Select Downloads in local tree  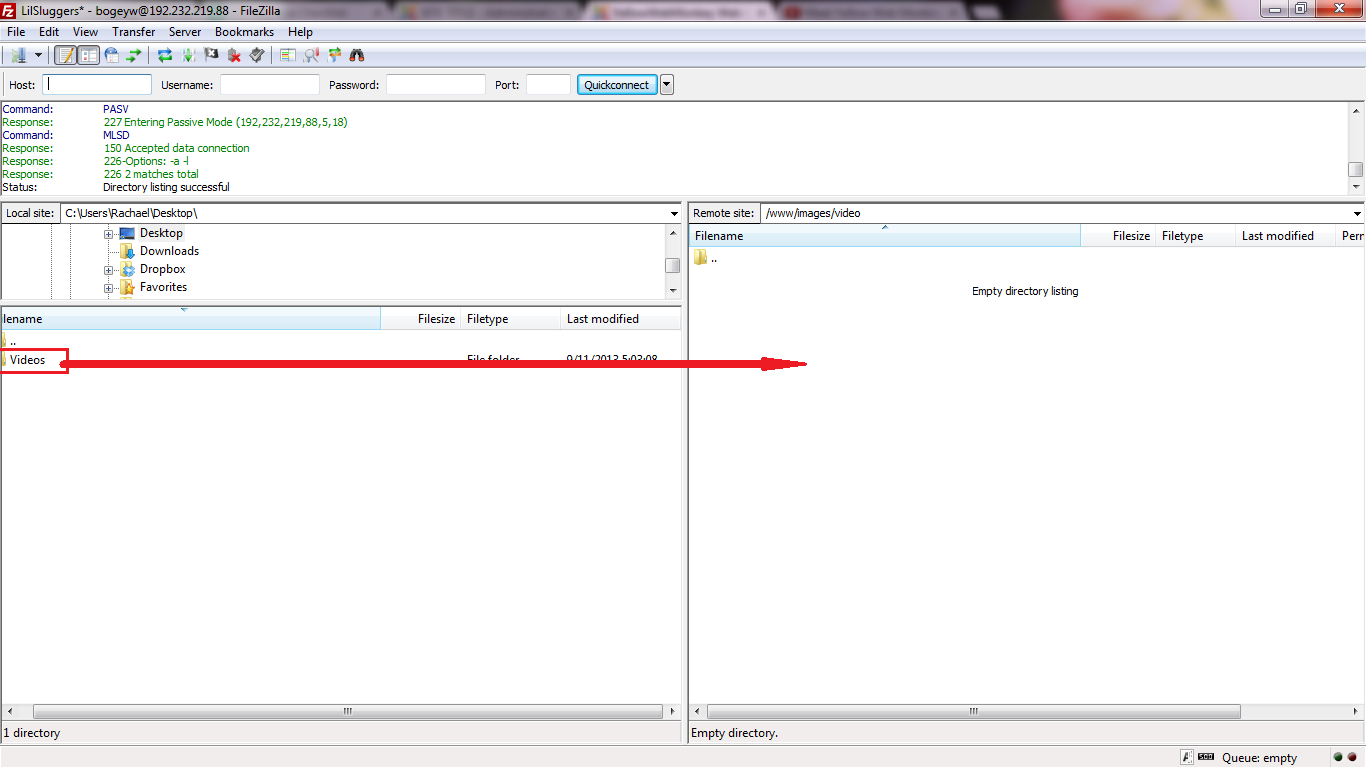pyautogui.click(x=169, y=251)
